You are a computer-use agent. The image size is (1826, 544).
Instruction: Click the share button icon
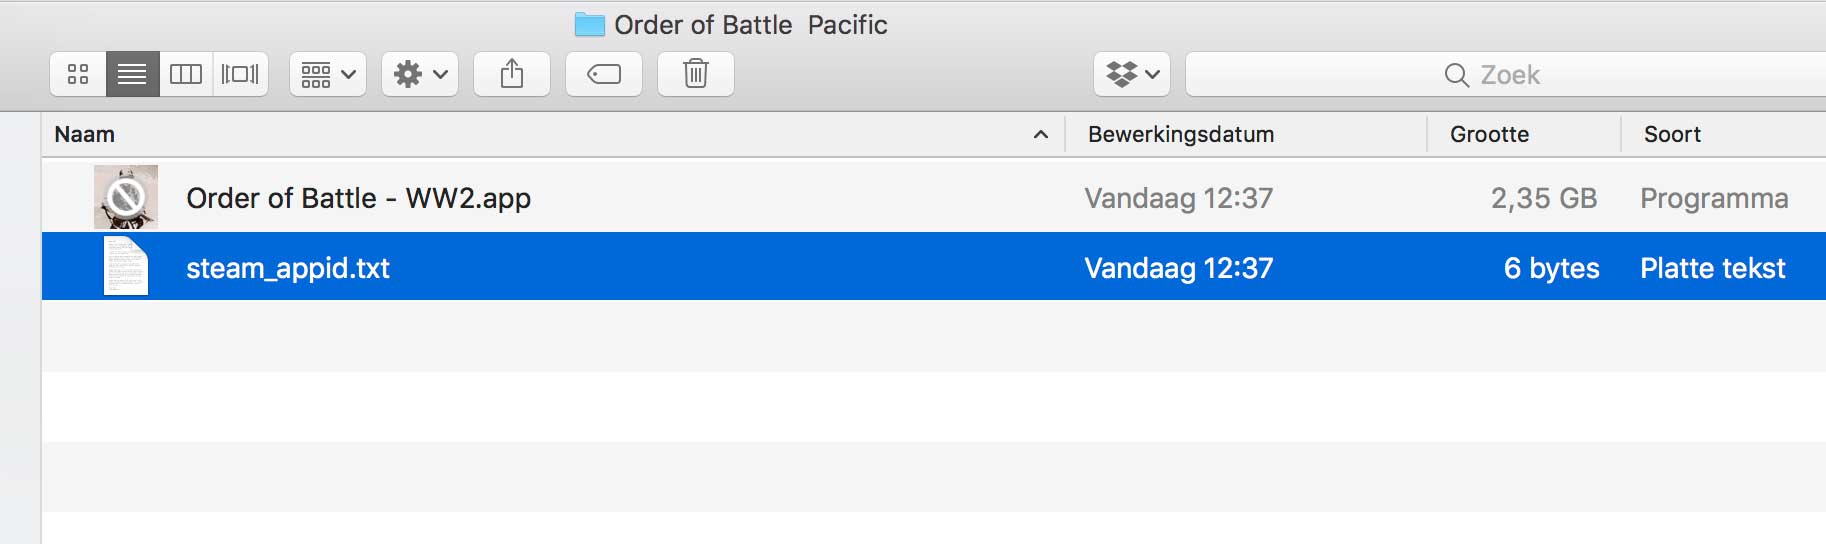coord(512,74)
